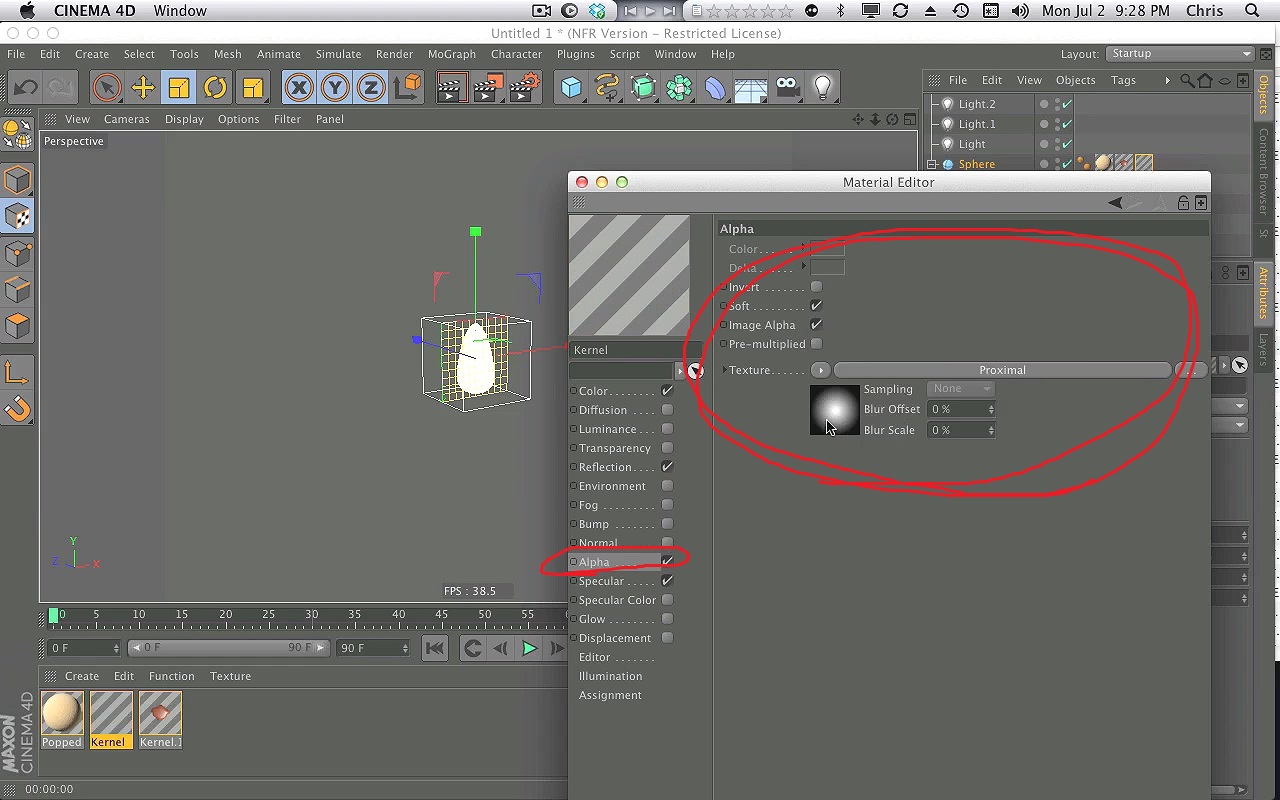Viewport: 1280px width, 800px height.
Task: Play the animation forward
Action: [529, 648]
